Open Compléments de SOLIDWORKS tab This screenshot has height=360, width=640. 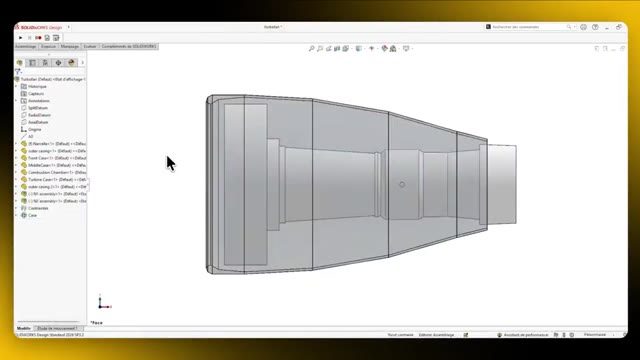(x=129, y=47)
